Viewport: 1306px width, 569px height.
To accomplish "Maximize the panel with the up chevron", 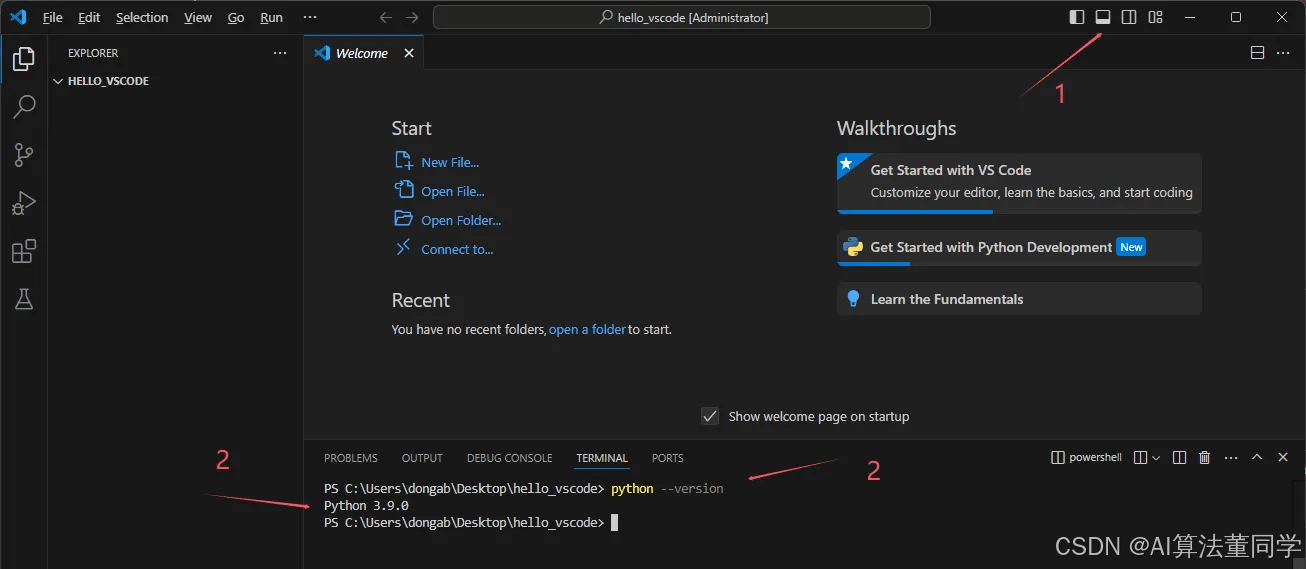I will [1257, 457].
